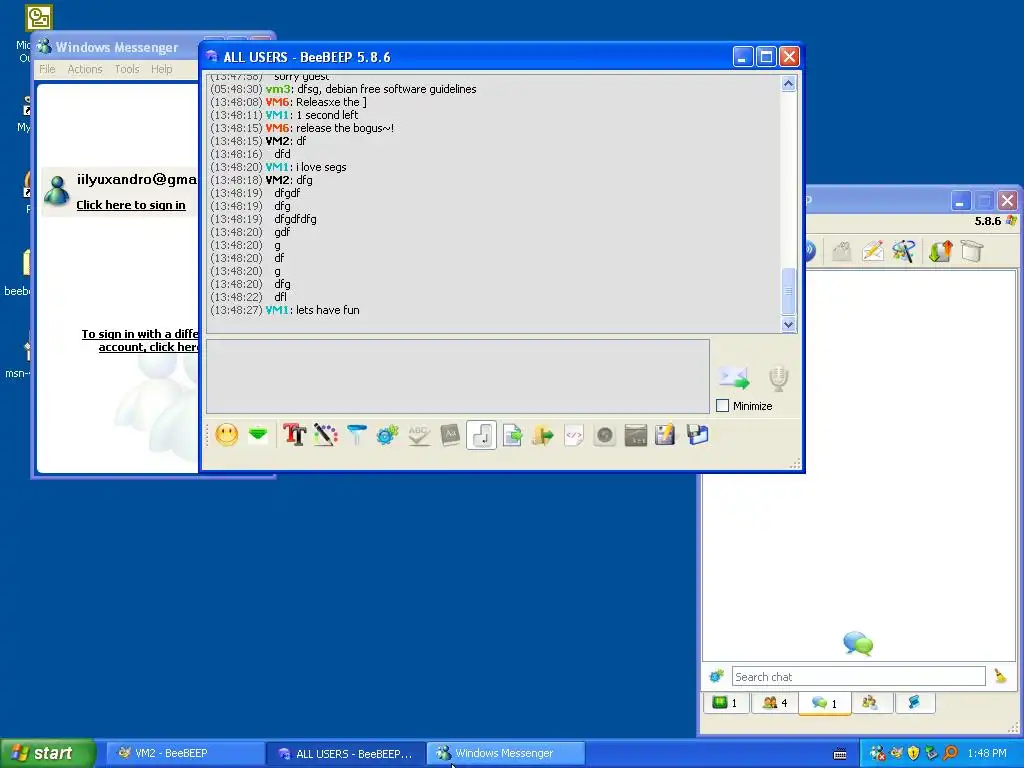Click the ABC spell check icon
Image resolution: width=1024 pixels, height=768 pixels.
[x=419, y=435]
